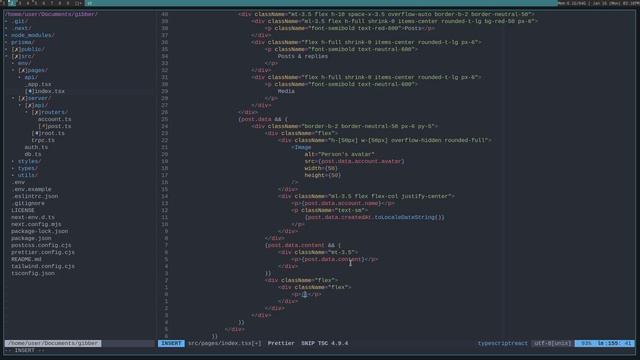The width and height of the screenshot is (640, 360).
Task: Click the tree's statusline path /home/user/Documents/gibber
Action: click(x=53, y=343)
